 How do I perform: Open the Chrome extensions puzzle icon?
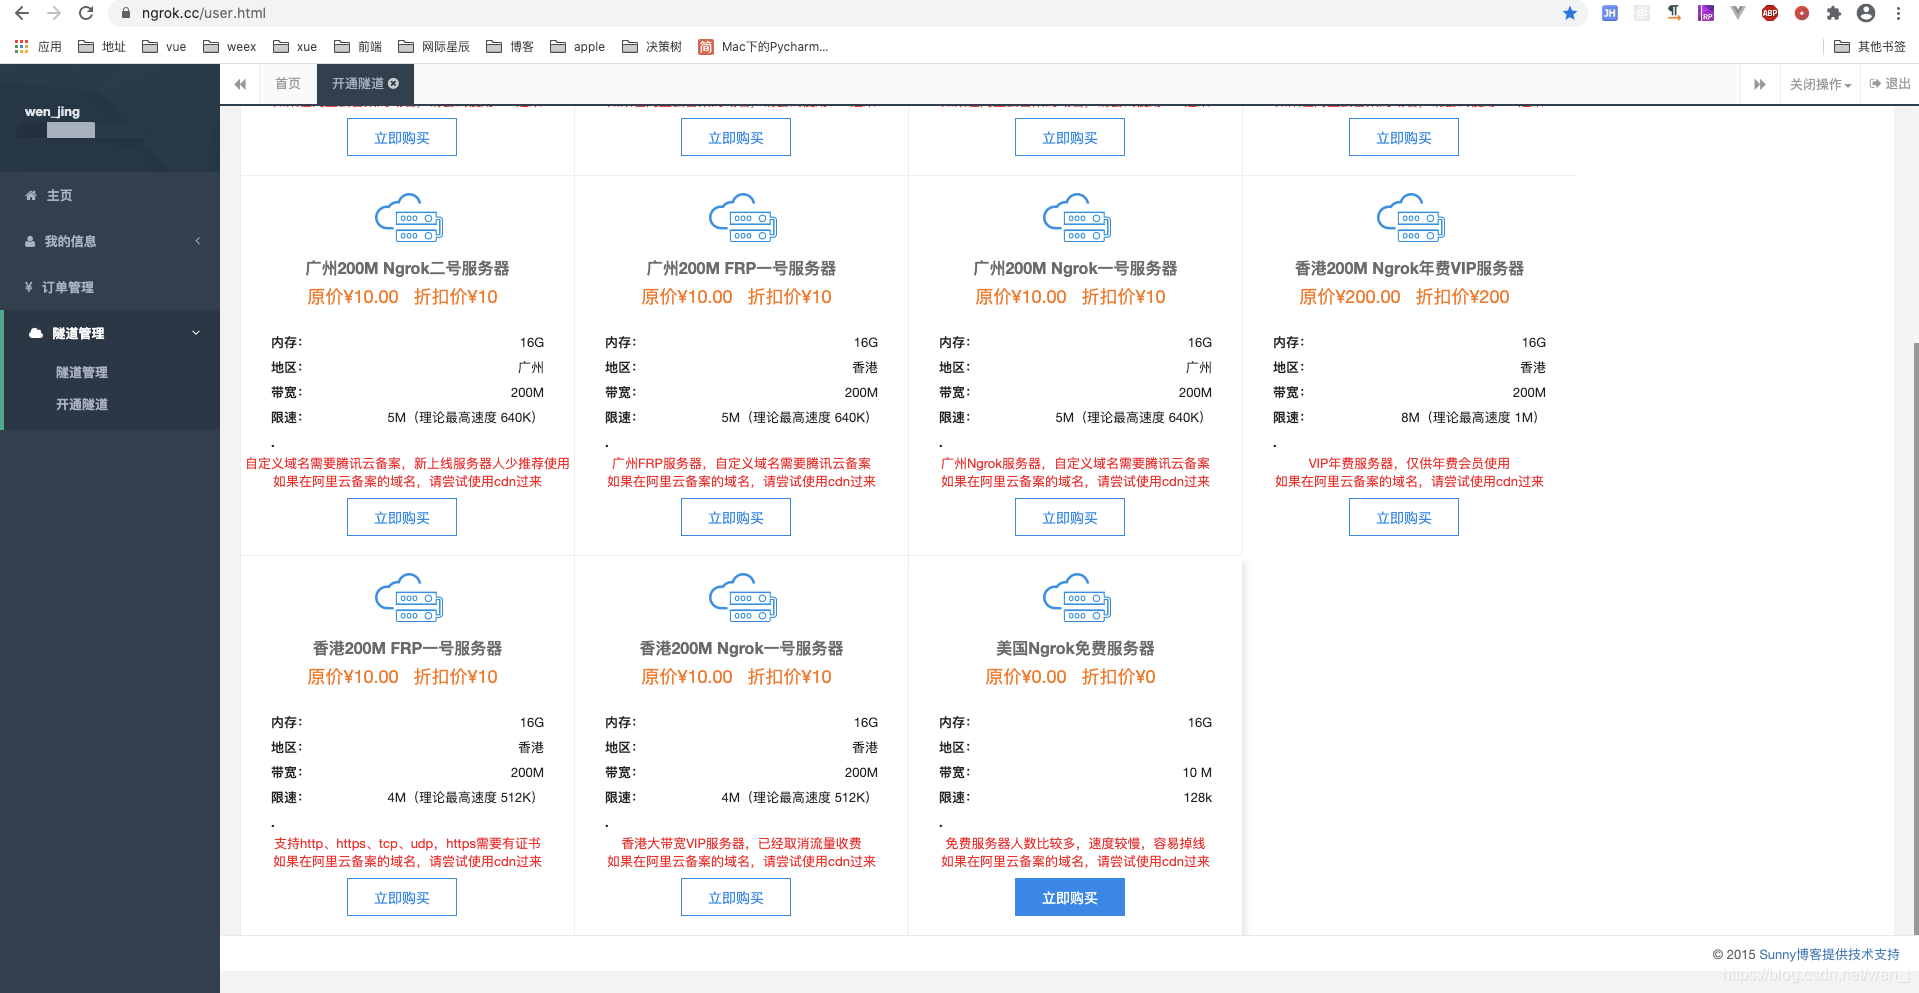pos(1834,13)
